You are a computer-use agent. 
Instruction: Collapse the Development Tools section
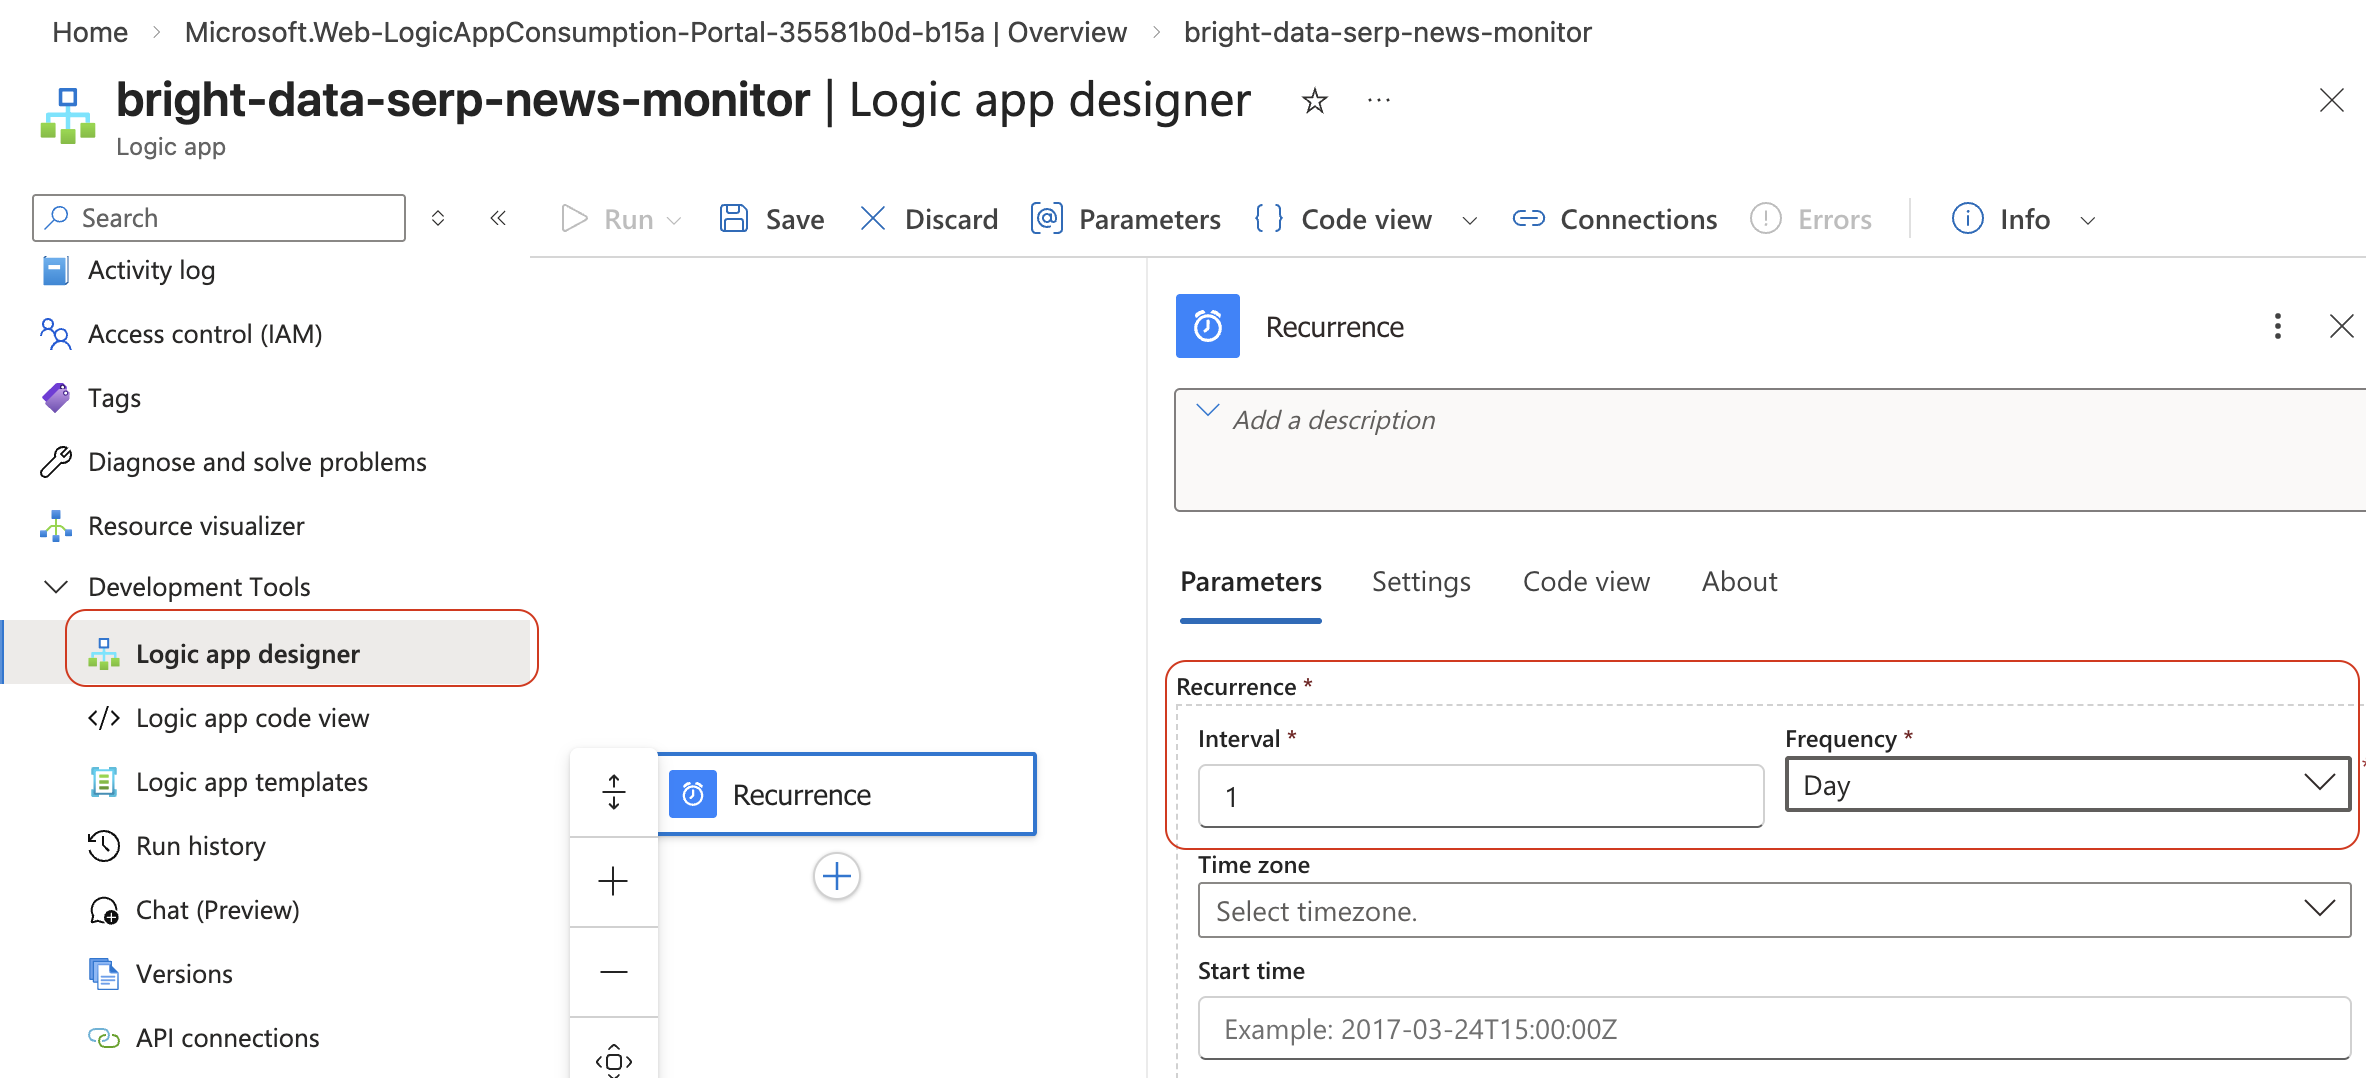click(57, 587)
